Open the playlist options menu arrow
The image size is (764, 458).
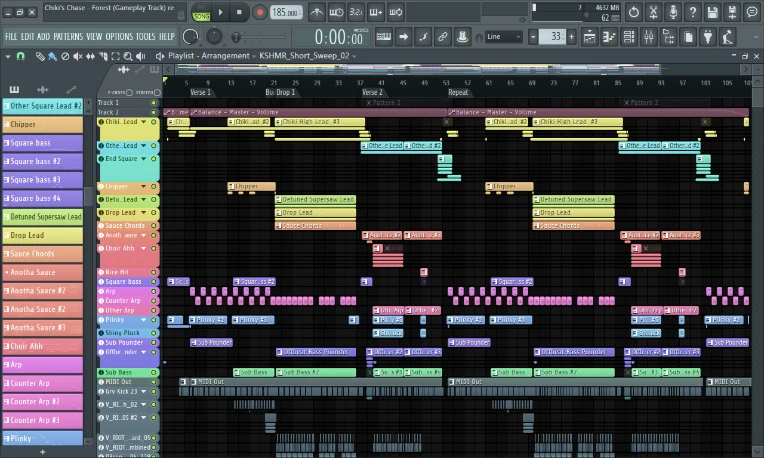tap(8, 57)
